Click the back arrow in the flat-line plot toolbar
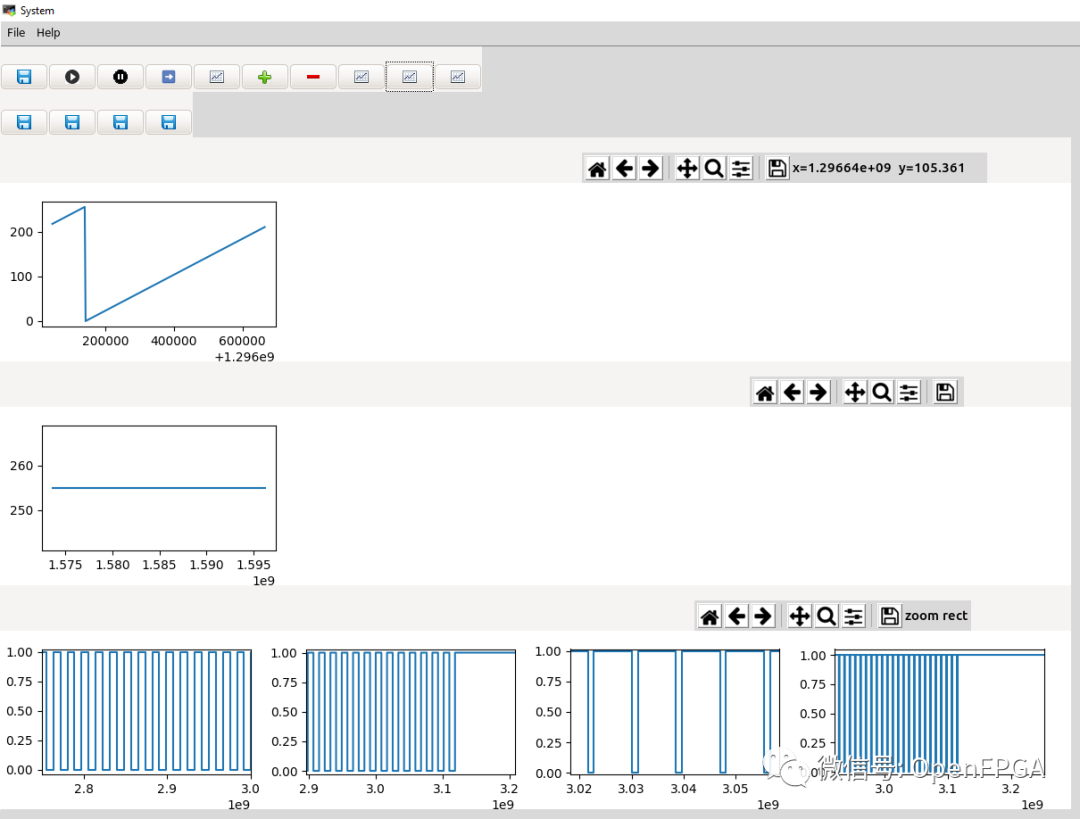This screenshot has height=819, width=1080. 792,393
